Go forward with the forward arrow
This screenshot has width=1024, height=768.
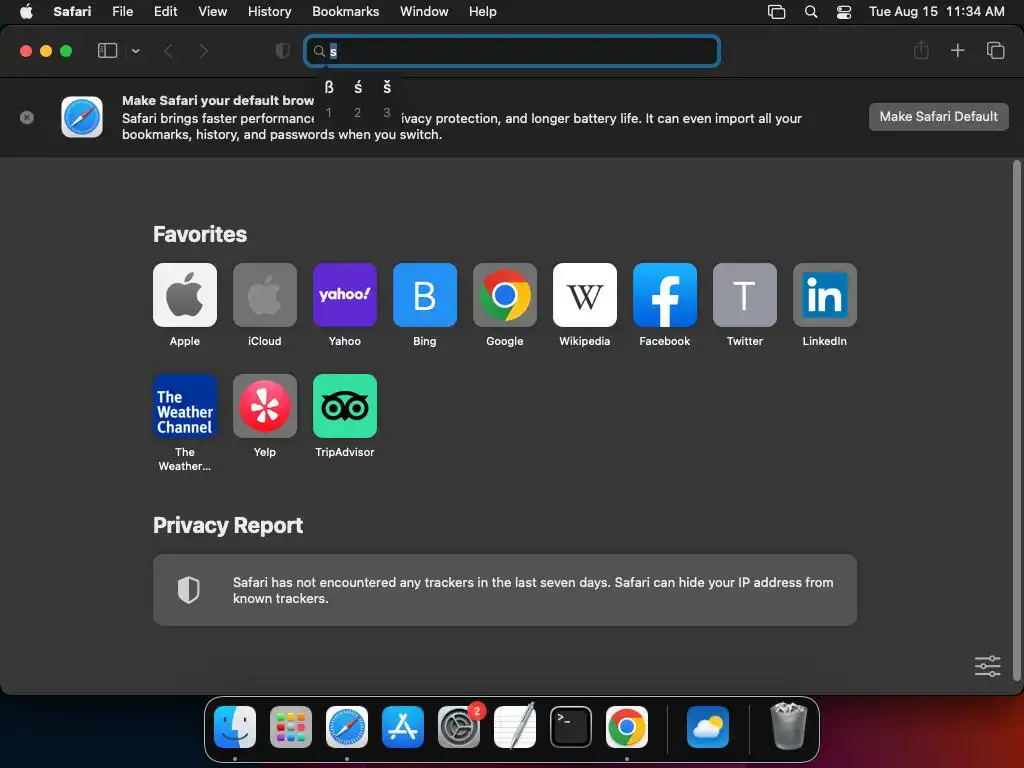(203, 51)
